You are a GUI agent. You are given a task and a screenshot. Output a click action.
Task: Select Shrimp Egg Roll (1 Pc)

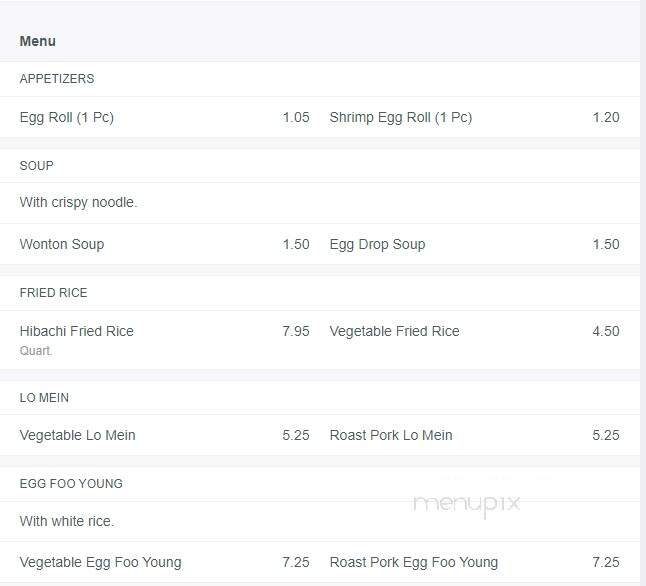(400, 117)
